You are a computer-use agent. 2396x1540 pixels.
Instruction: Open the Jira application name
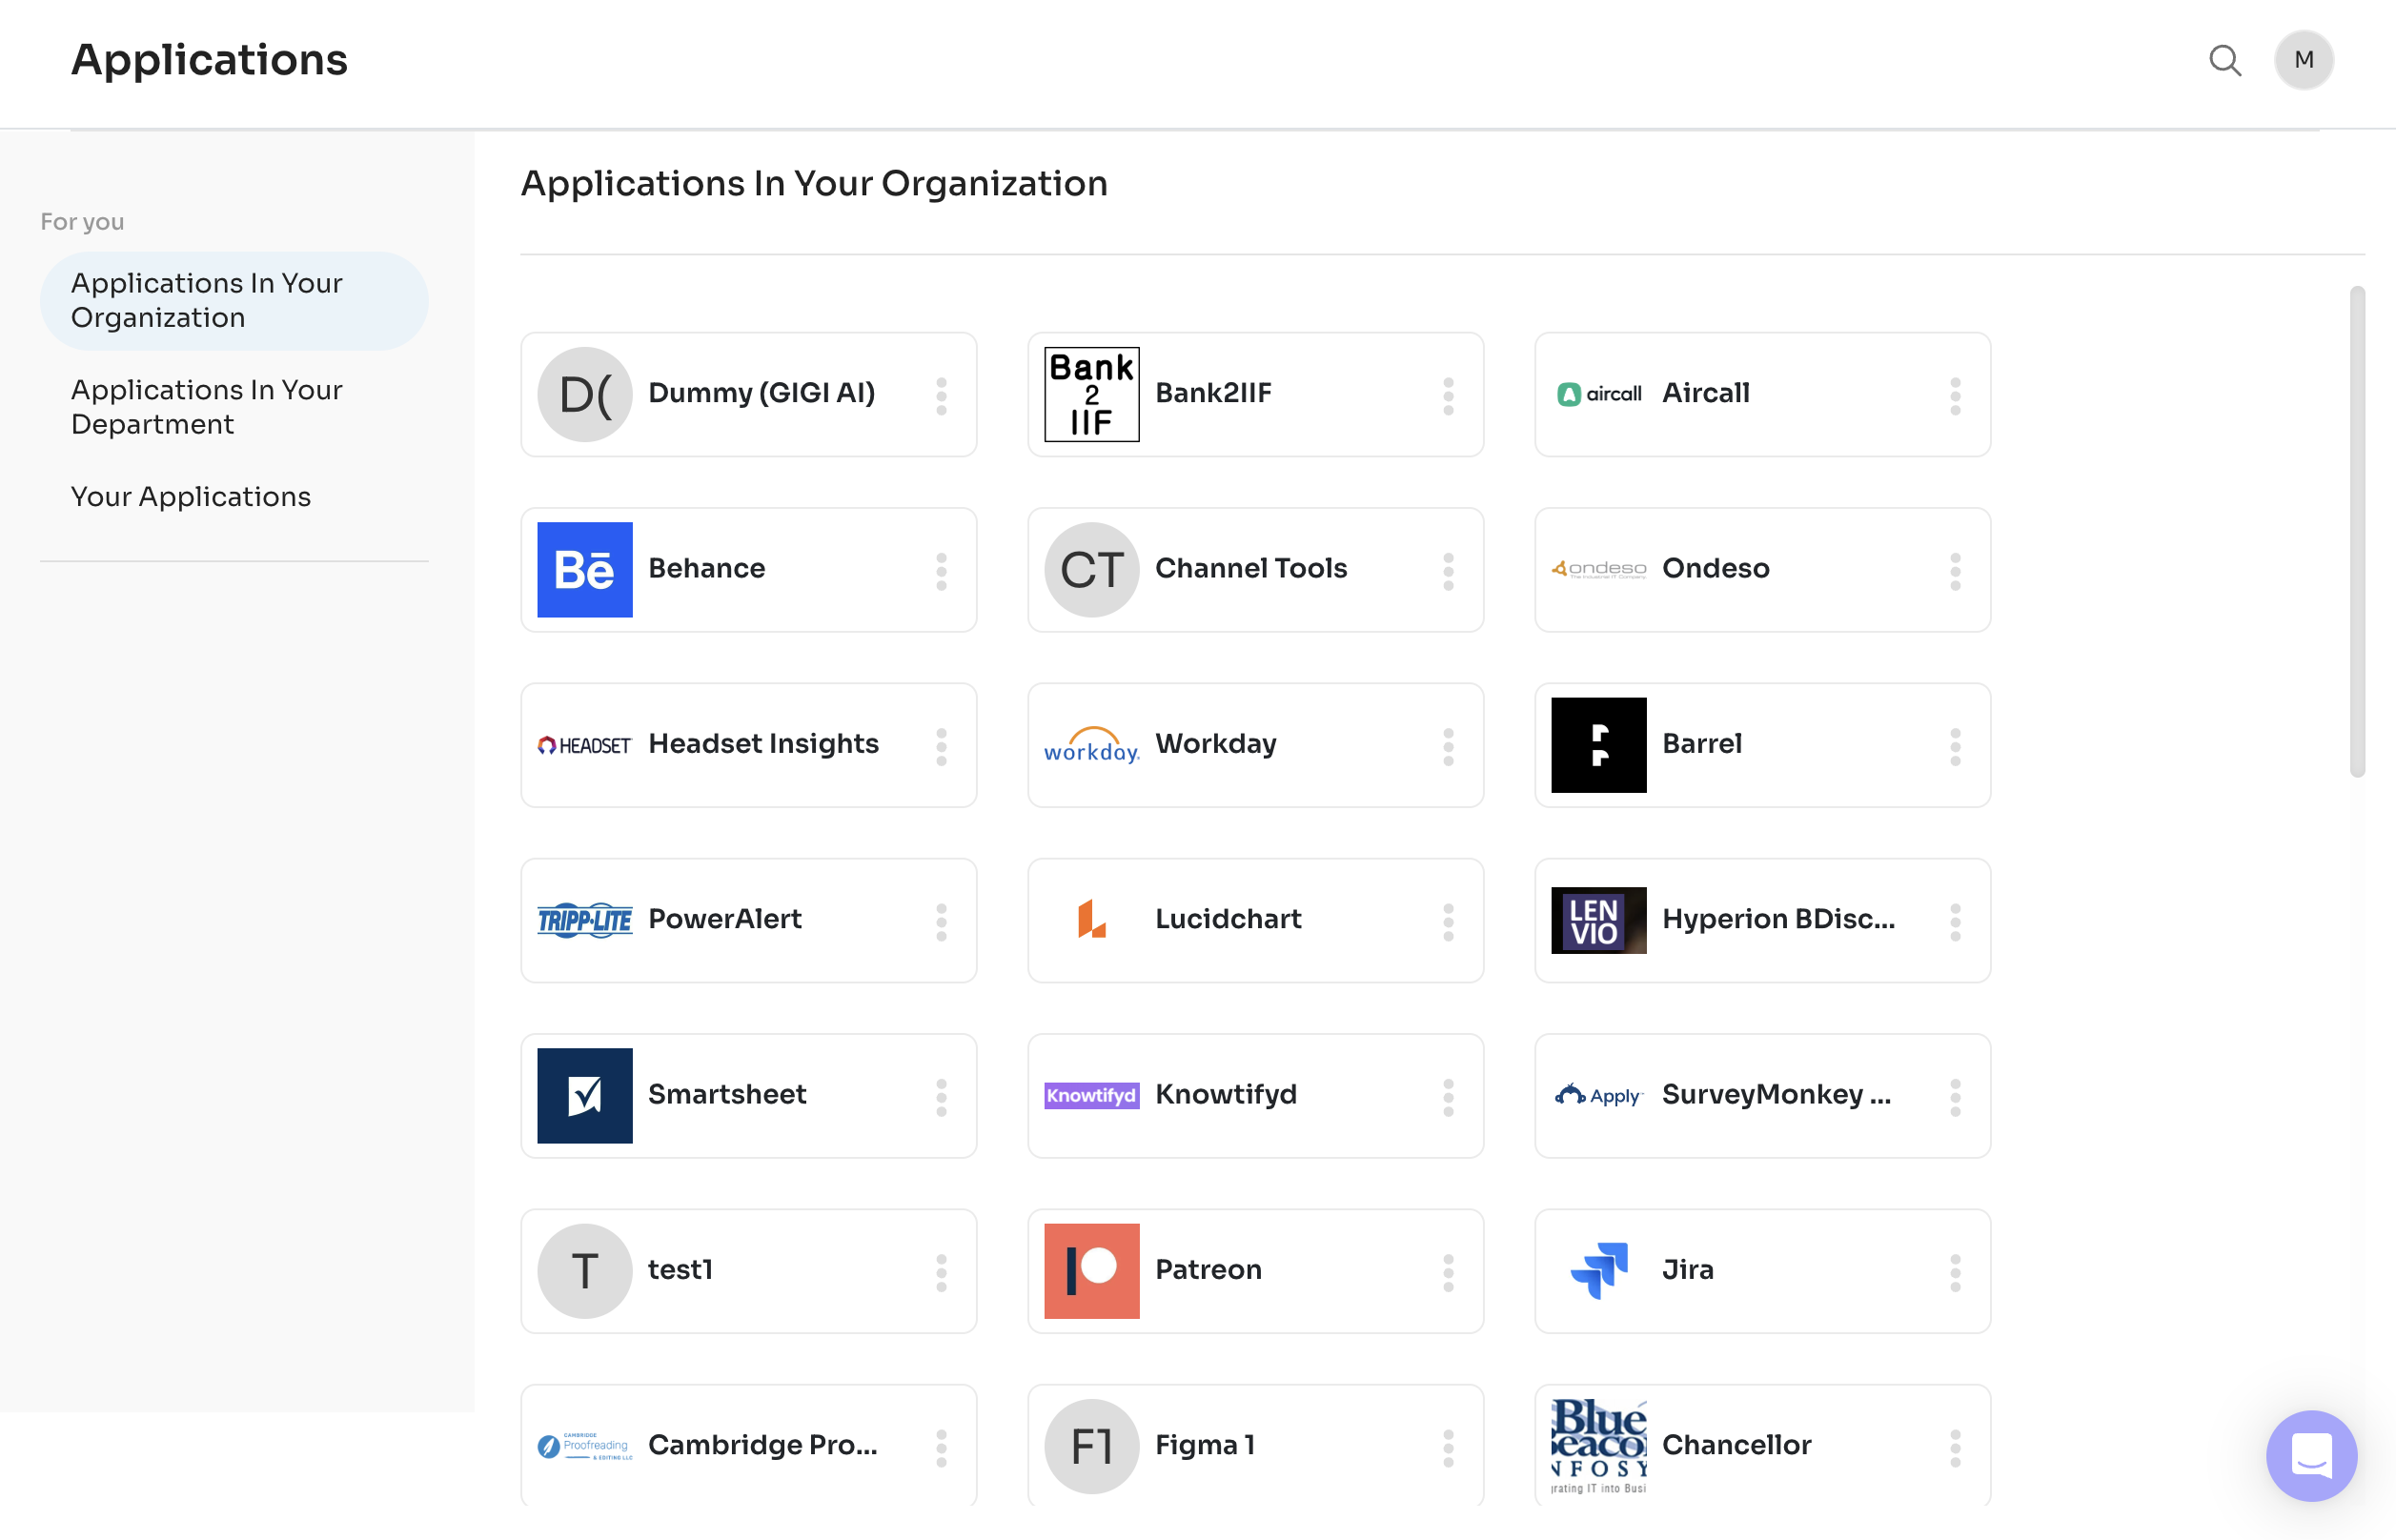coord(1687,1269)
